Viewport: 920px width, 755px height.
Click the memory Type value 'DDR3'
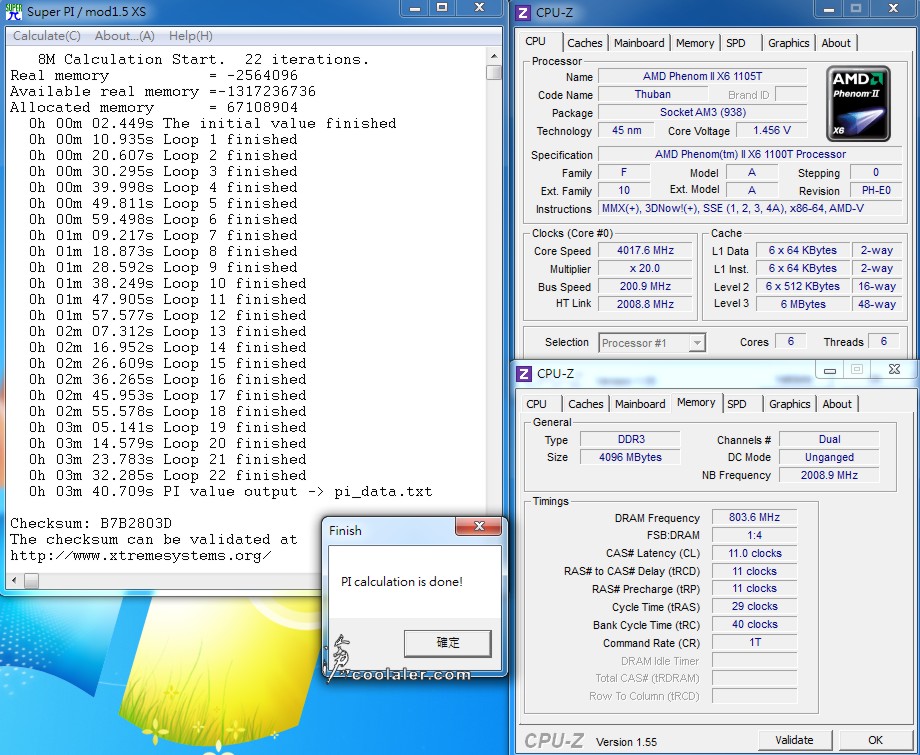pos(631,439)
